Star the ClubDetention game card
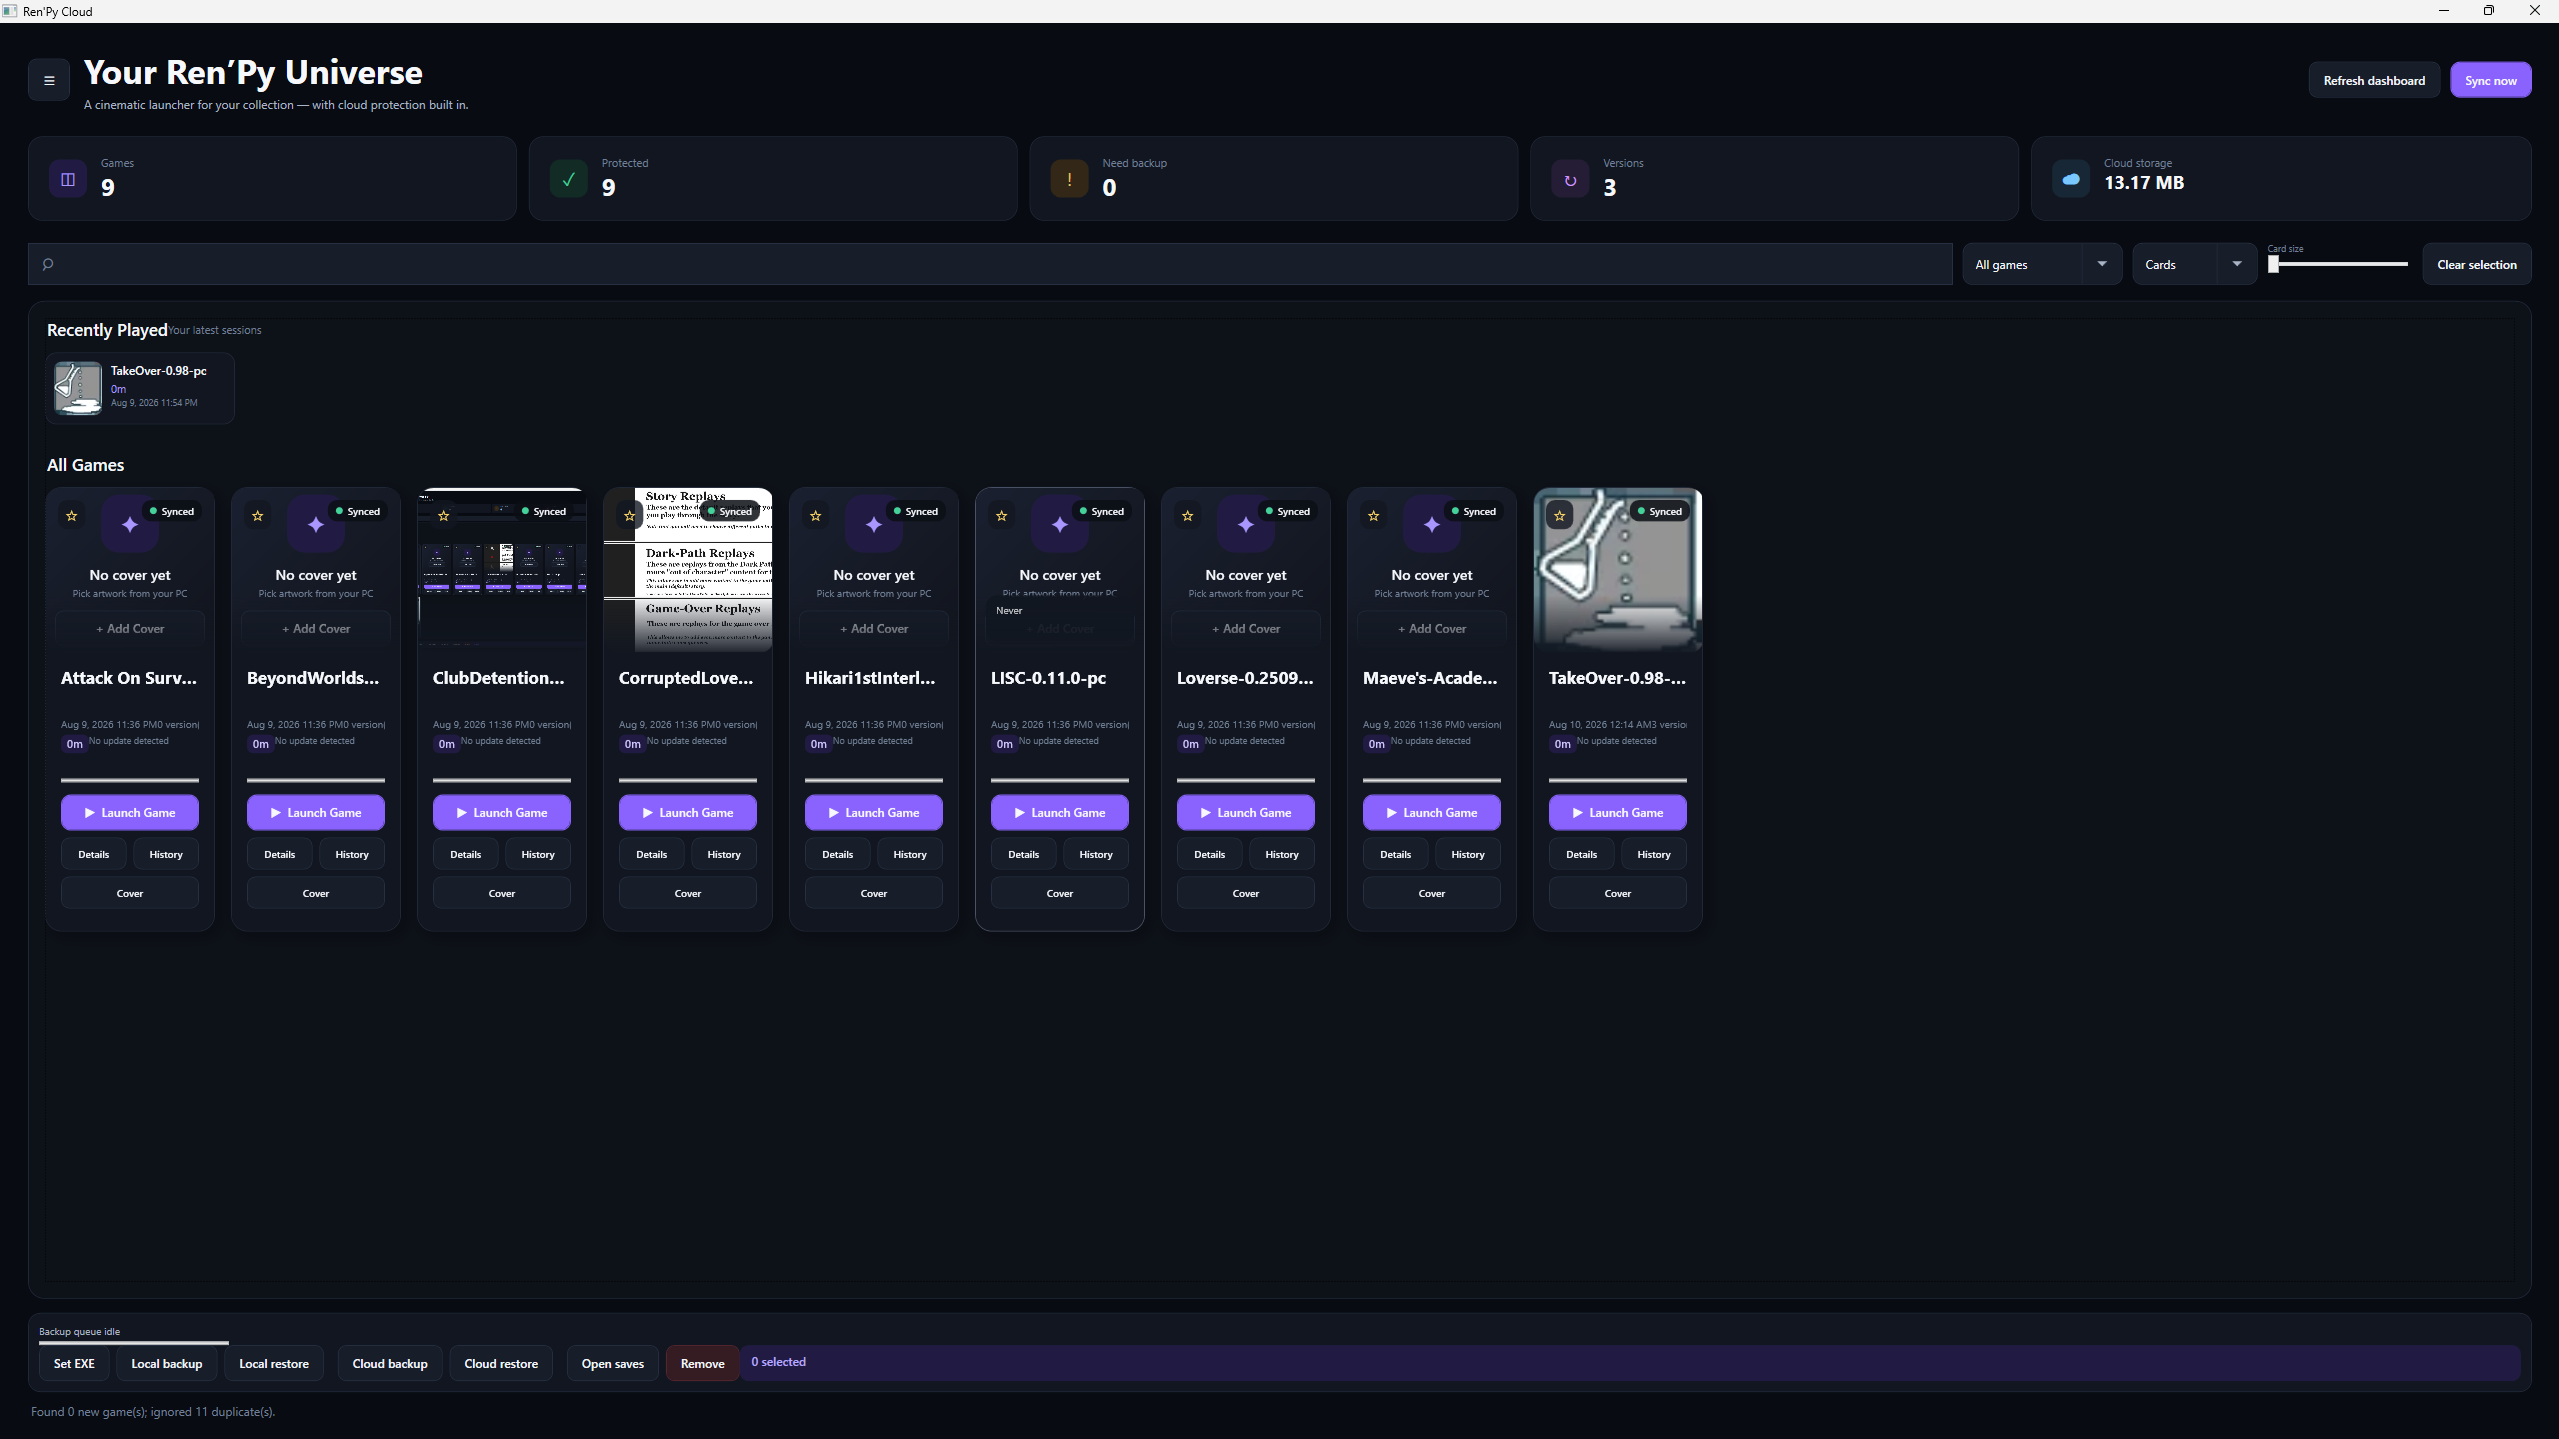 click(444, 516)
